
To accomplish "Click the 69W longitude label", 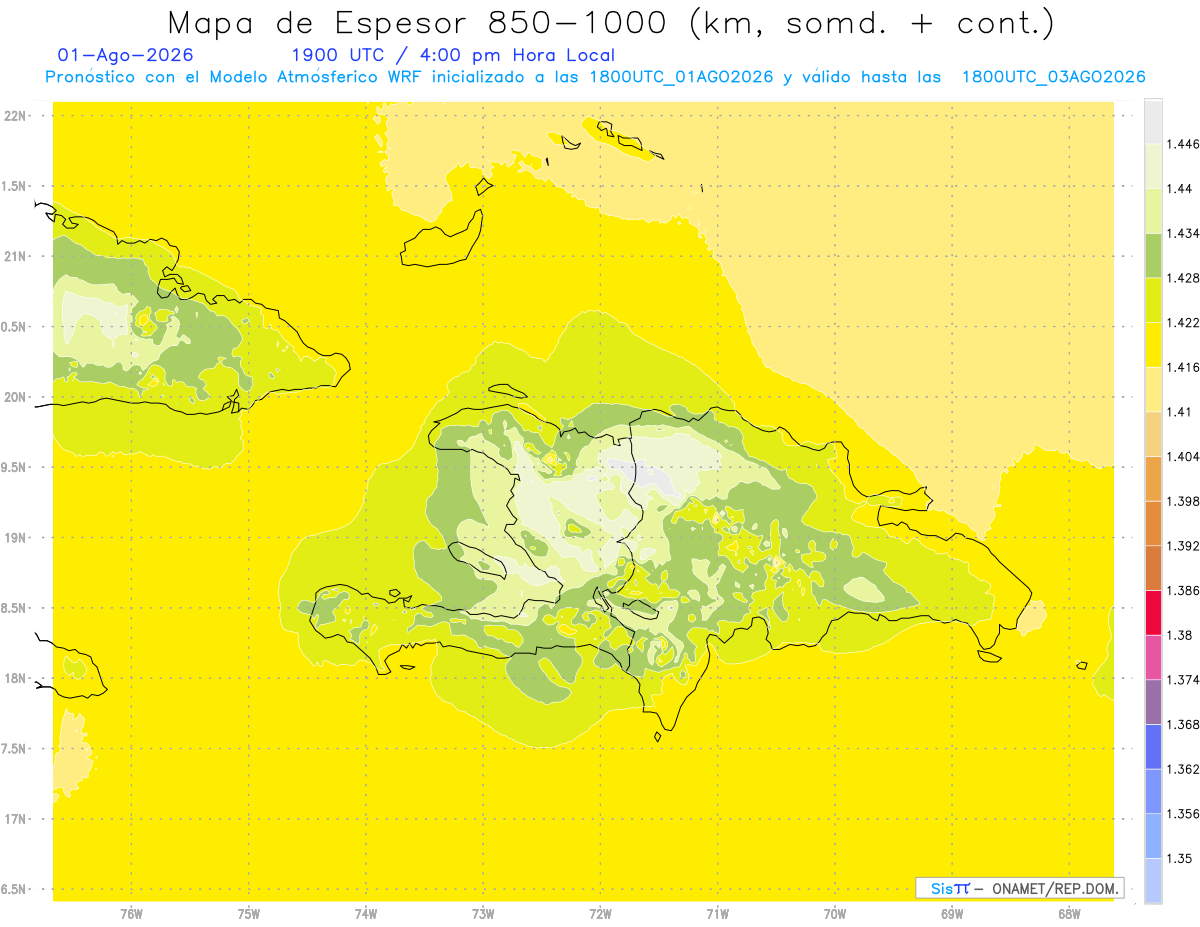I will click(x=952, y=914).
